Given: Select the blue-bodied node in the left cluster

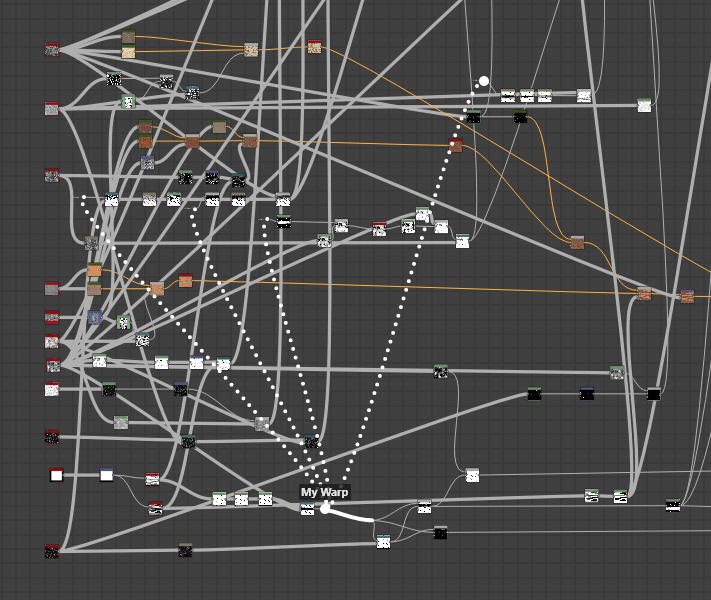Looking at the screenshot, I should (x=95, y=317).
